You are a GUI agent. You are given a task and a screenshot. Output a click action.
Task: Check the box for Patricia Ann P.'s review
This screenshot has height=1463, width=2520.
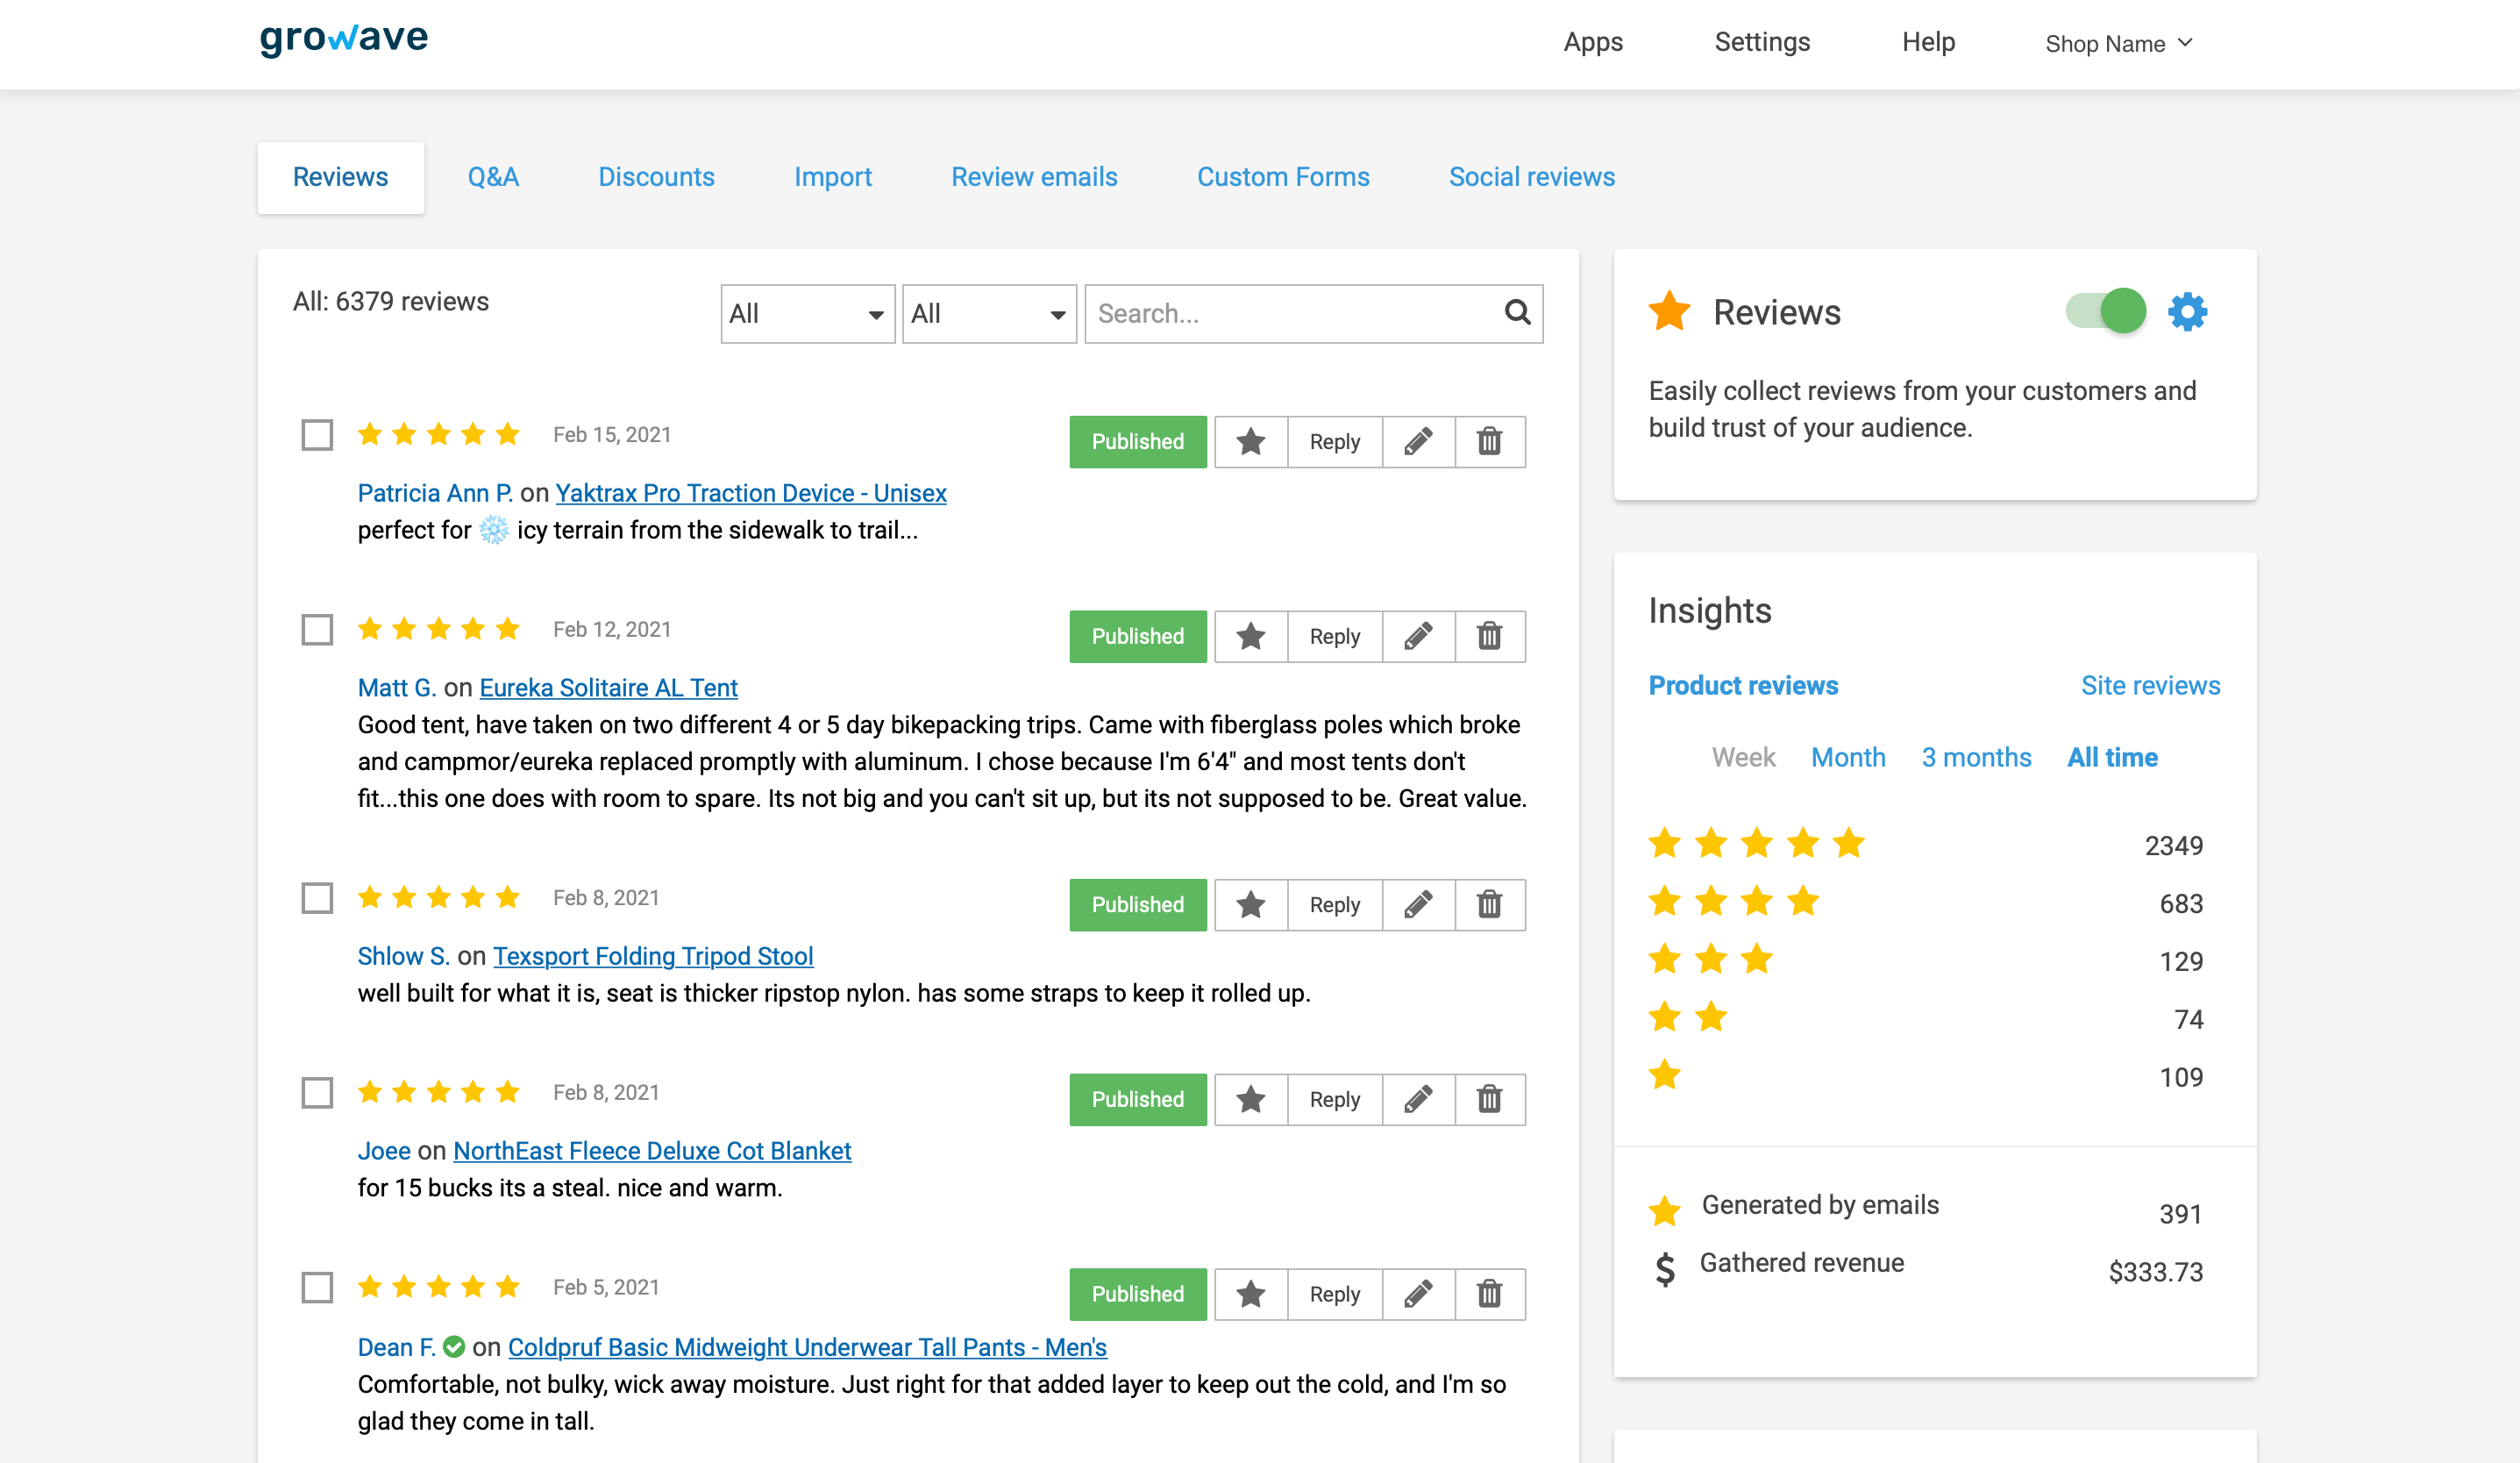[x=317, y=435]
